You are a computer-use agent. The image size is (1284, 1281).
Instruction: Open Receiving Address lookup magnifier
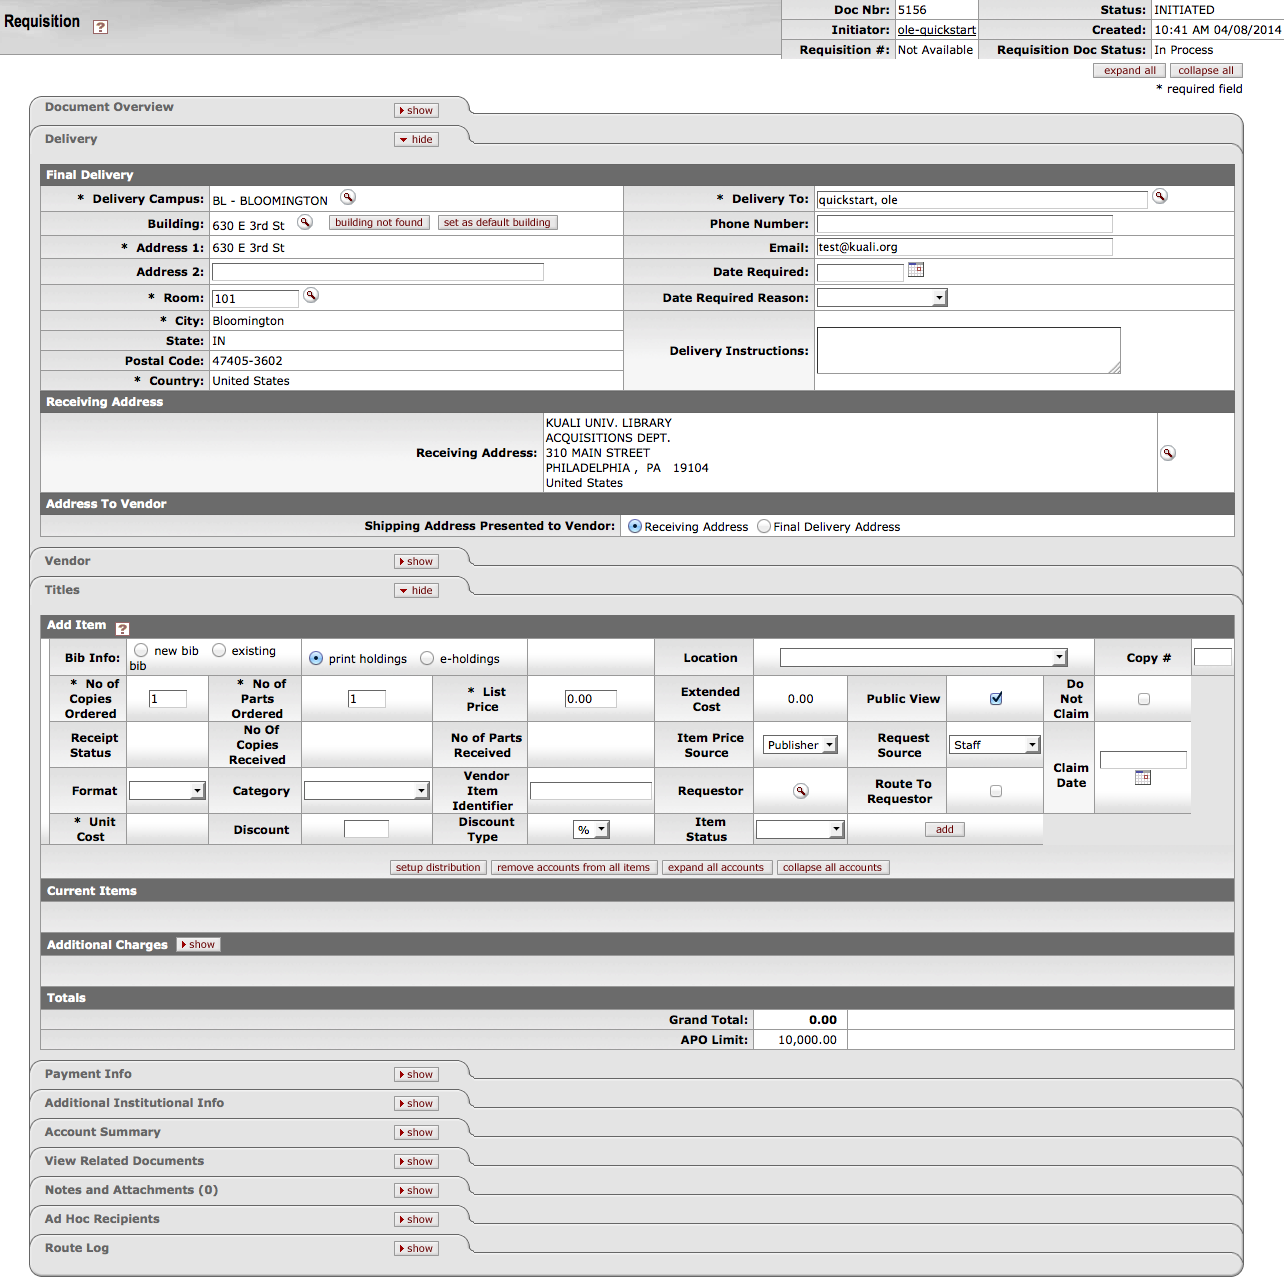[1168, 453]
